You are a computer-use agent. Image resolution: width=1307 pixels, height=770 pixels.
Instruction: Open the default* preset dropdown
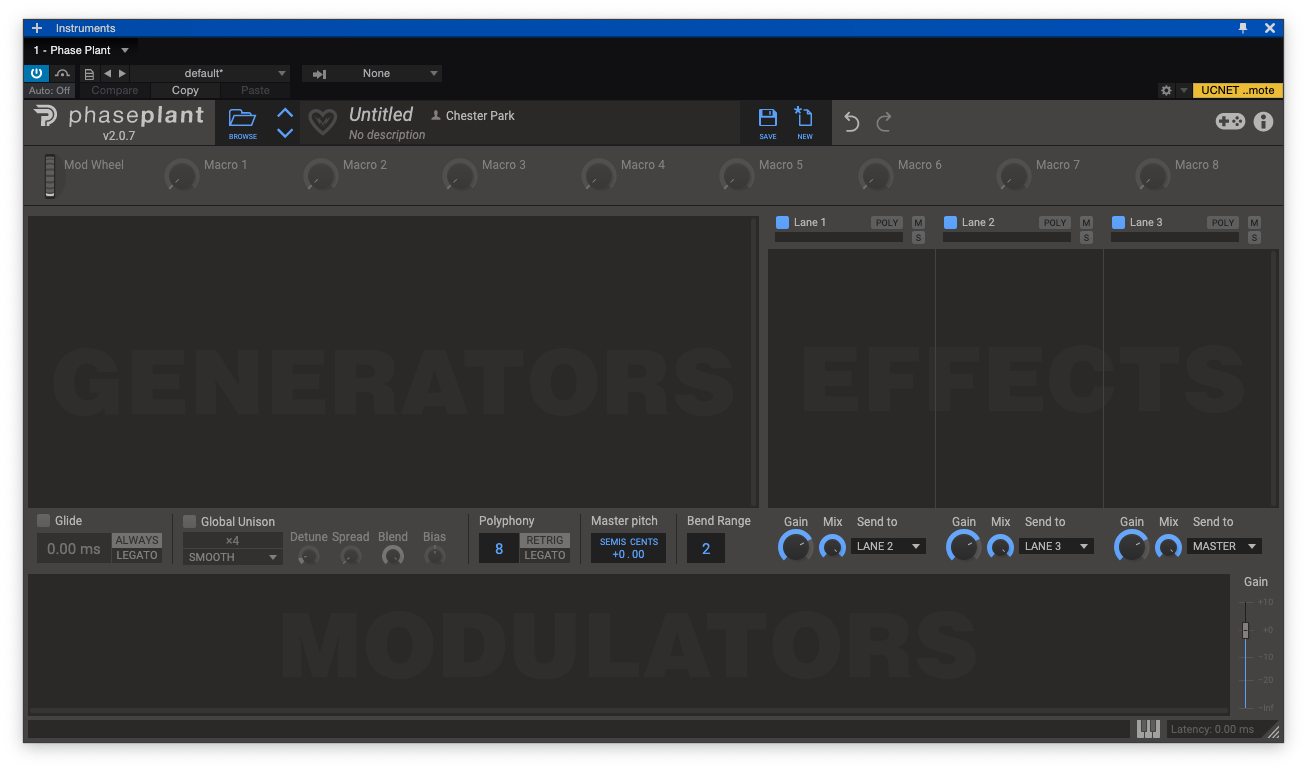pos(210,73)
